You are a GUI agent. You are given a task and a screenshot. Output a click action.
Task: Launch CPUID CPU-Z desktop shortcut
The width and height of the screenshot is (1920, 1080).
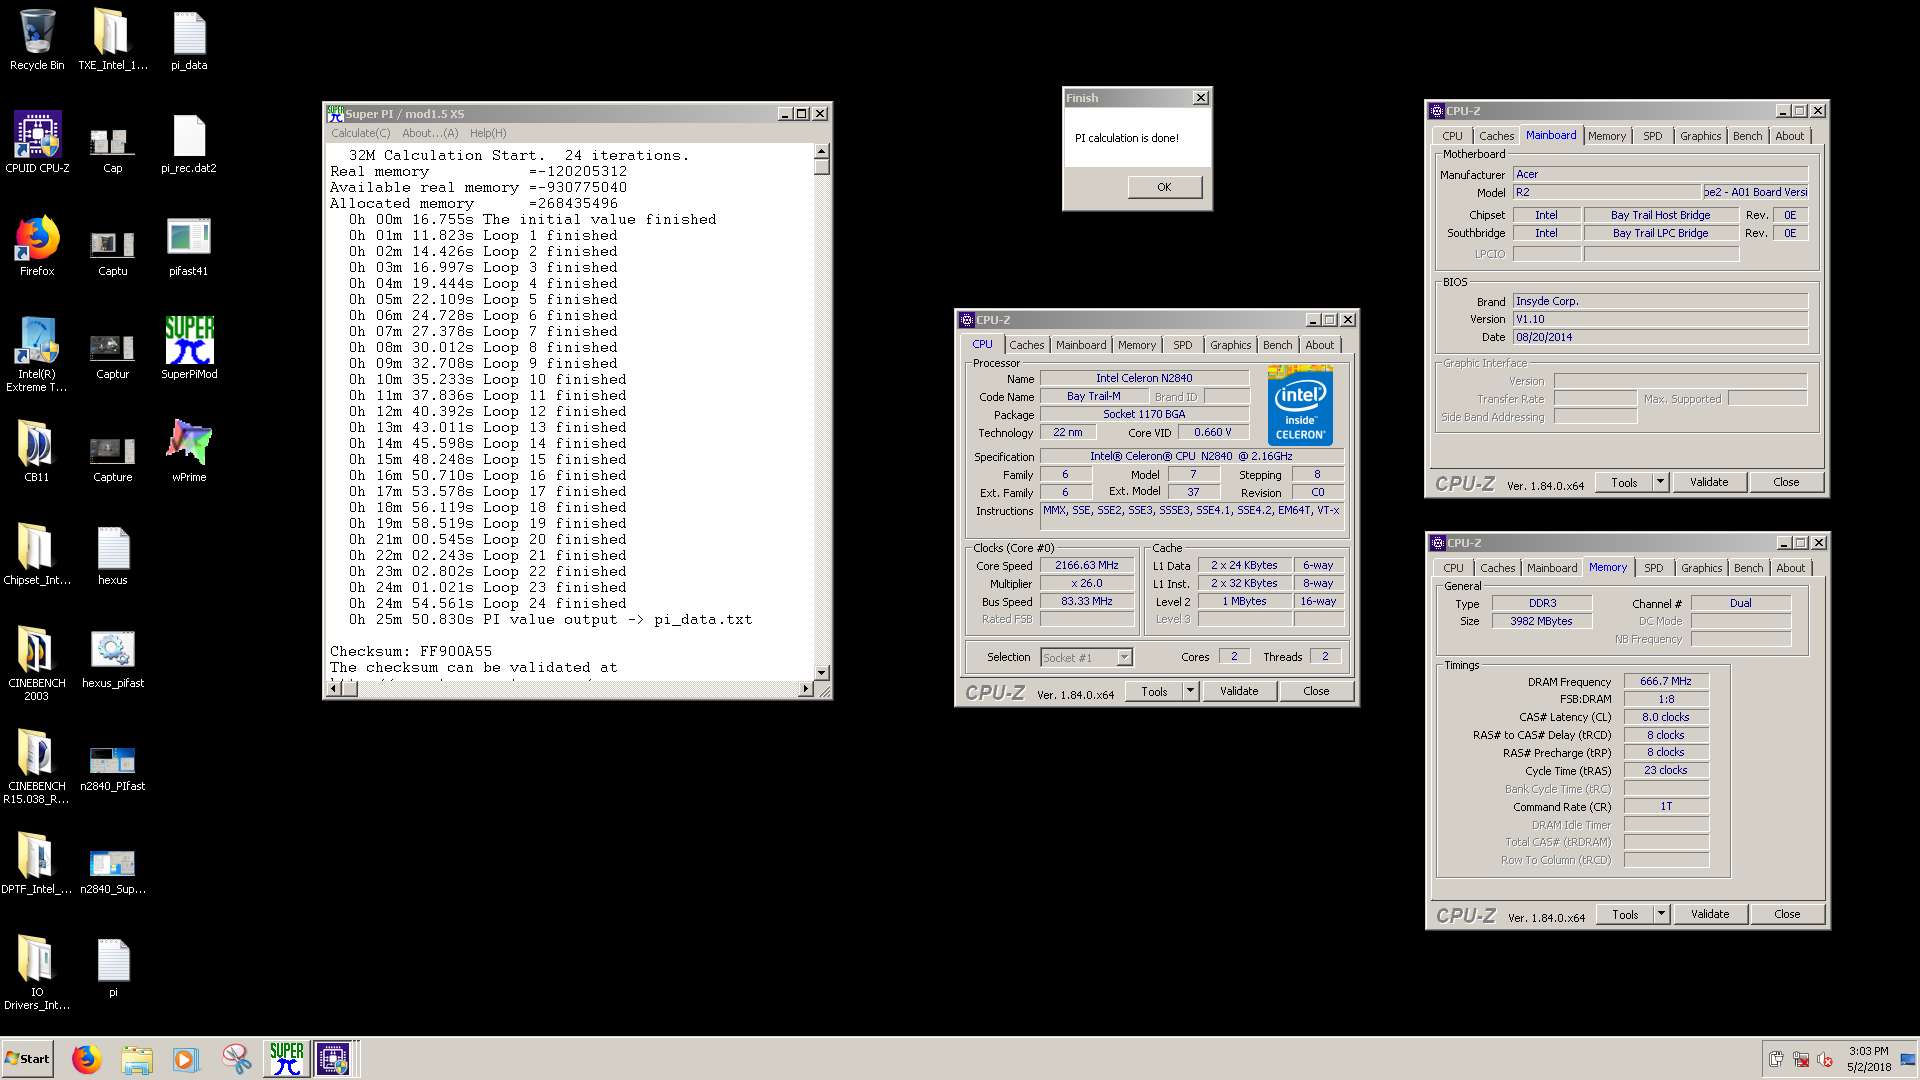point(37,143)
